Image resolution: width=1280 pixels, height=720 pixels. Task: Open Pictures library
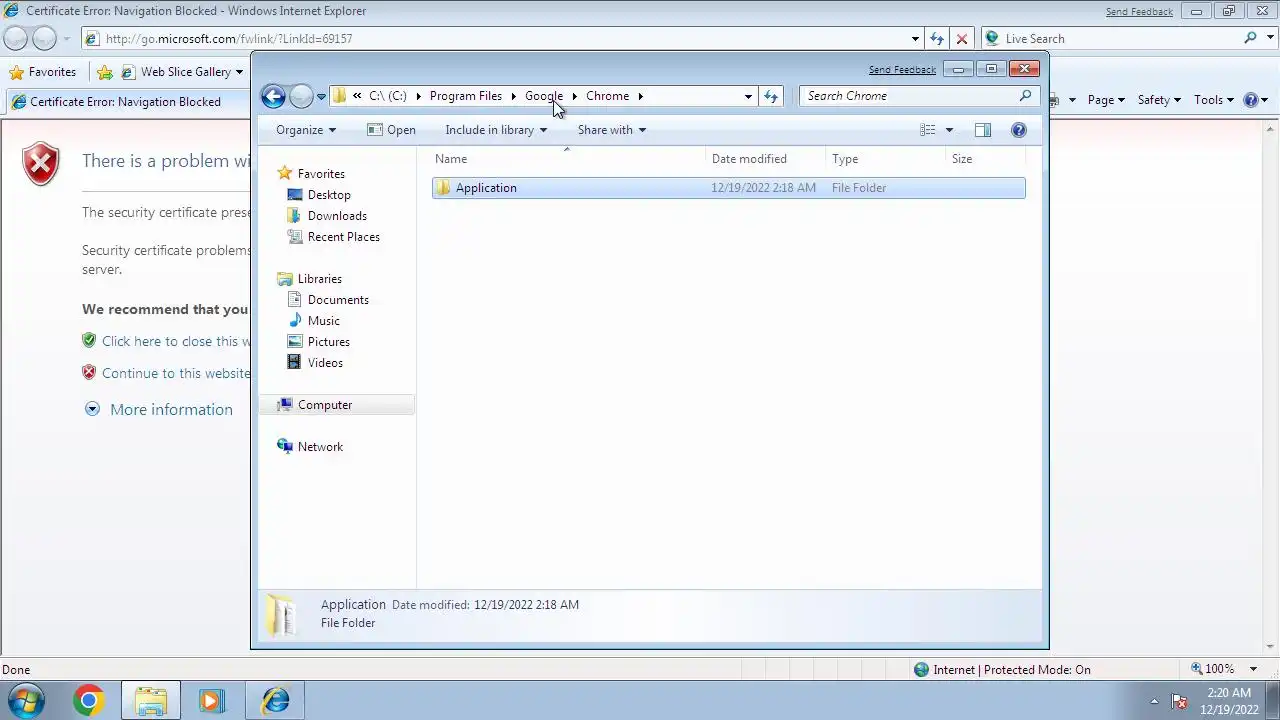[328, 342]
